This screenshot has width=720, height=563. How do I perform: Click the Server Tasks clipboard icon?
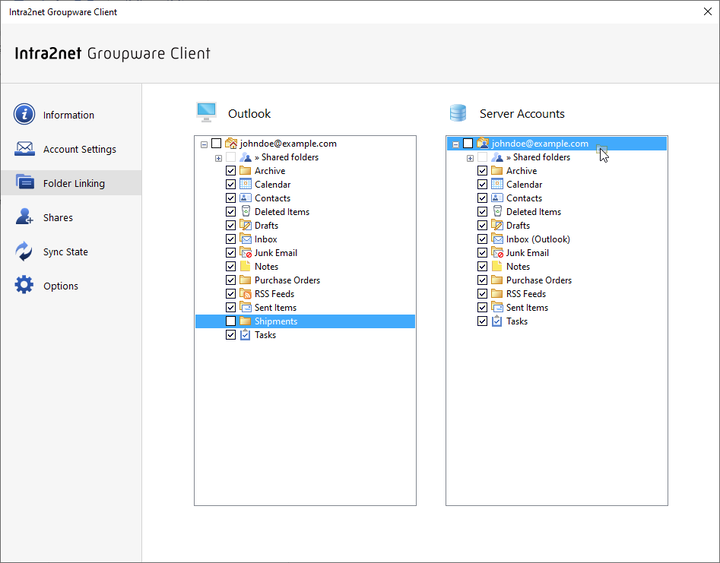(497, 321)
